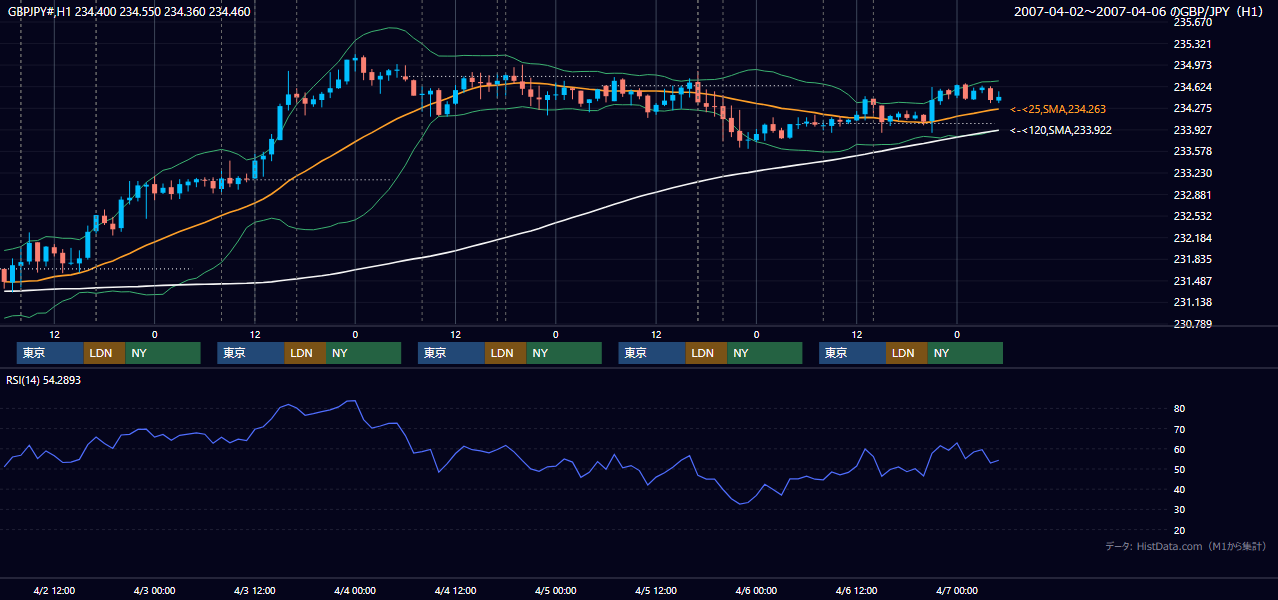1278x600 pixels.
Task: Select the 東京 session block for 4/6
Action: 852,353
